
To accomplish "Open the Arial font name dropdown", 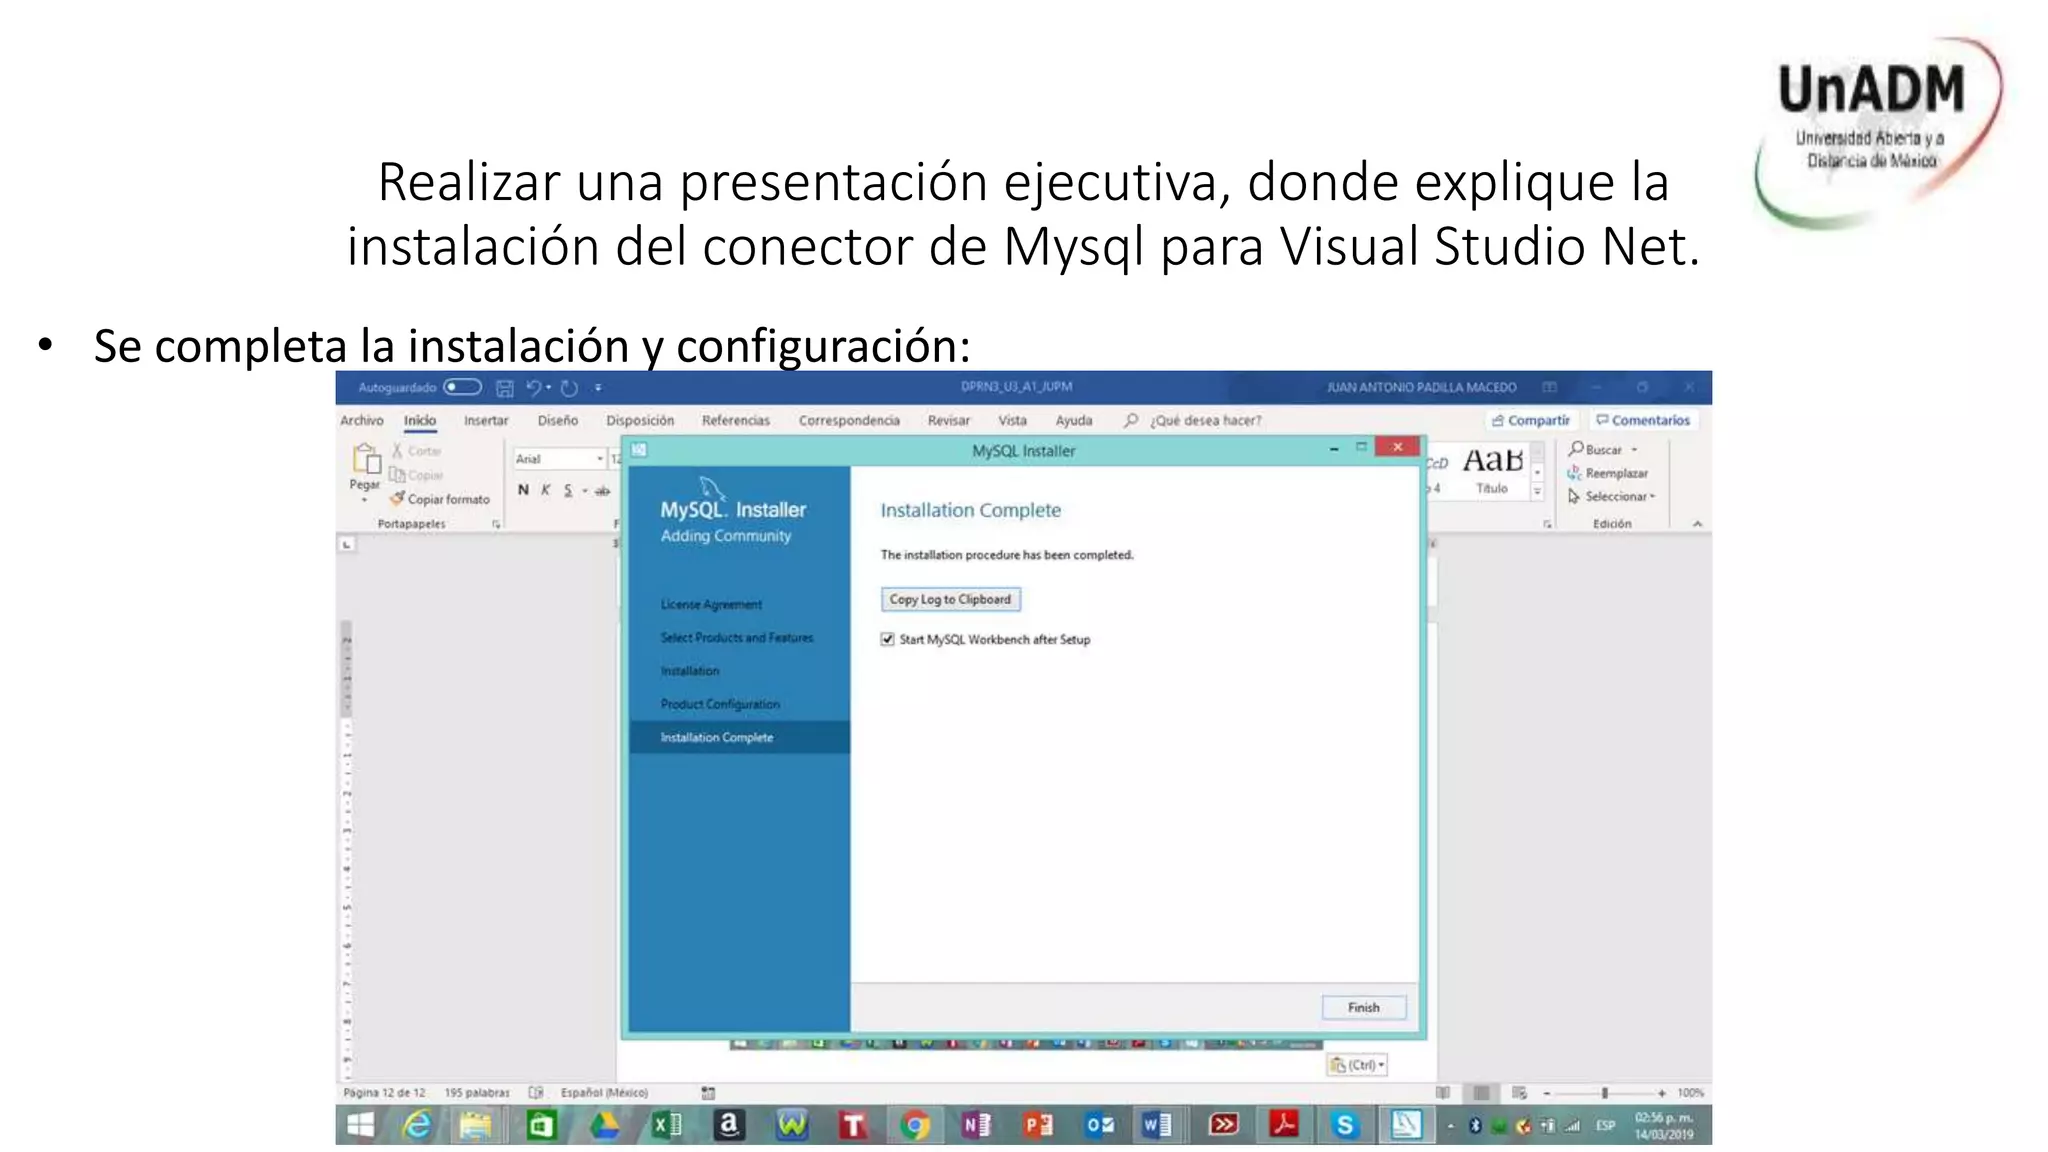I will tap(600, 459).
